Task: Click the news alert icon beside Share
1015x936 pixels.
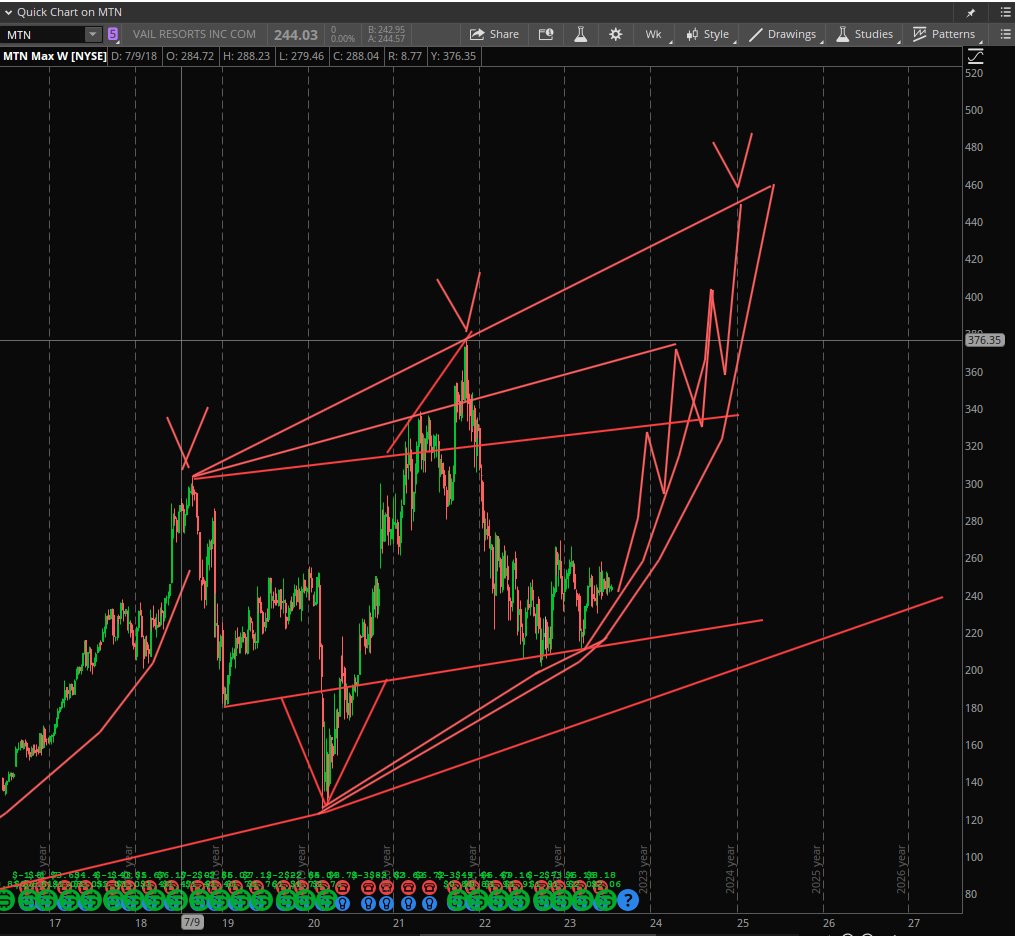Action: (546, 34)
